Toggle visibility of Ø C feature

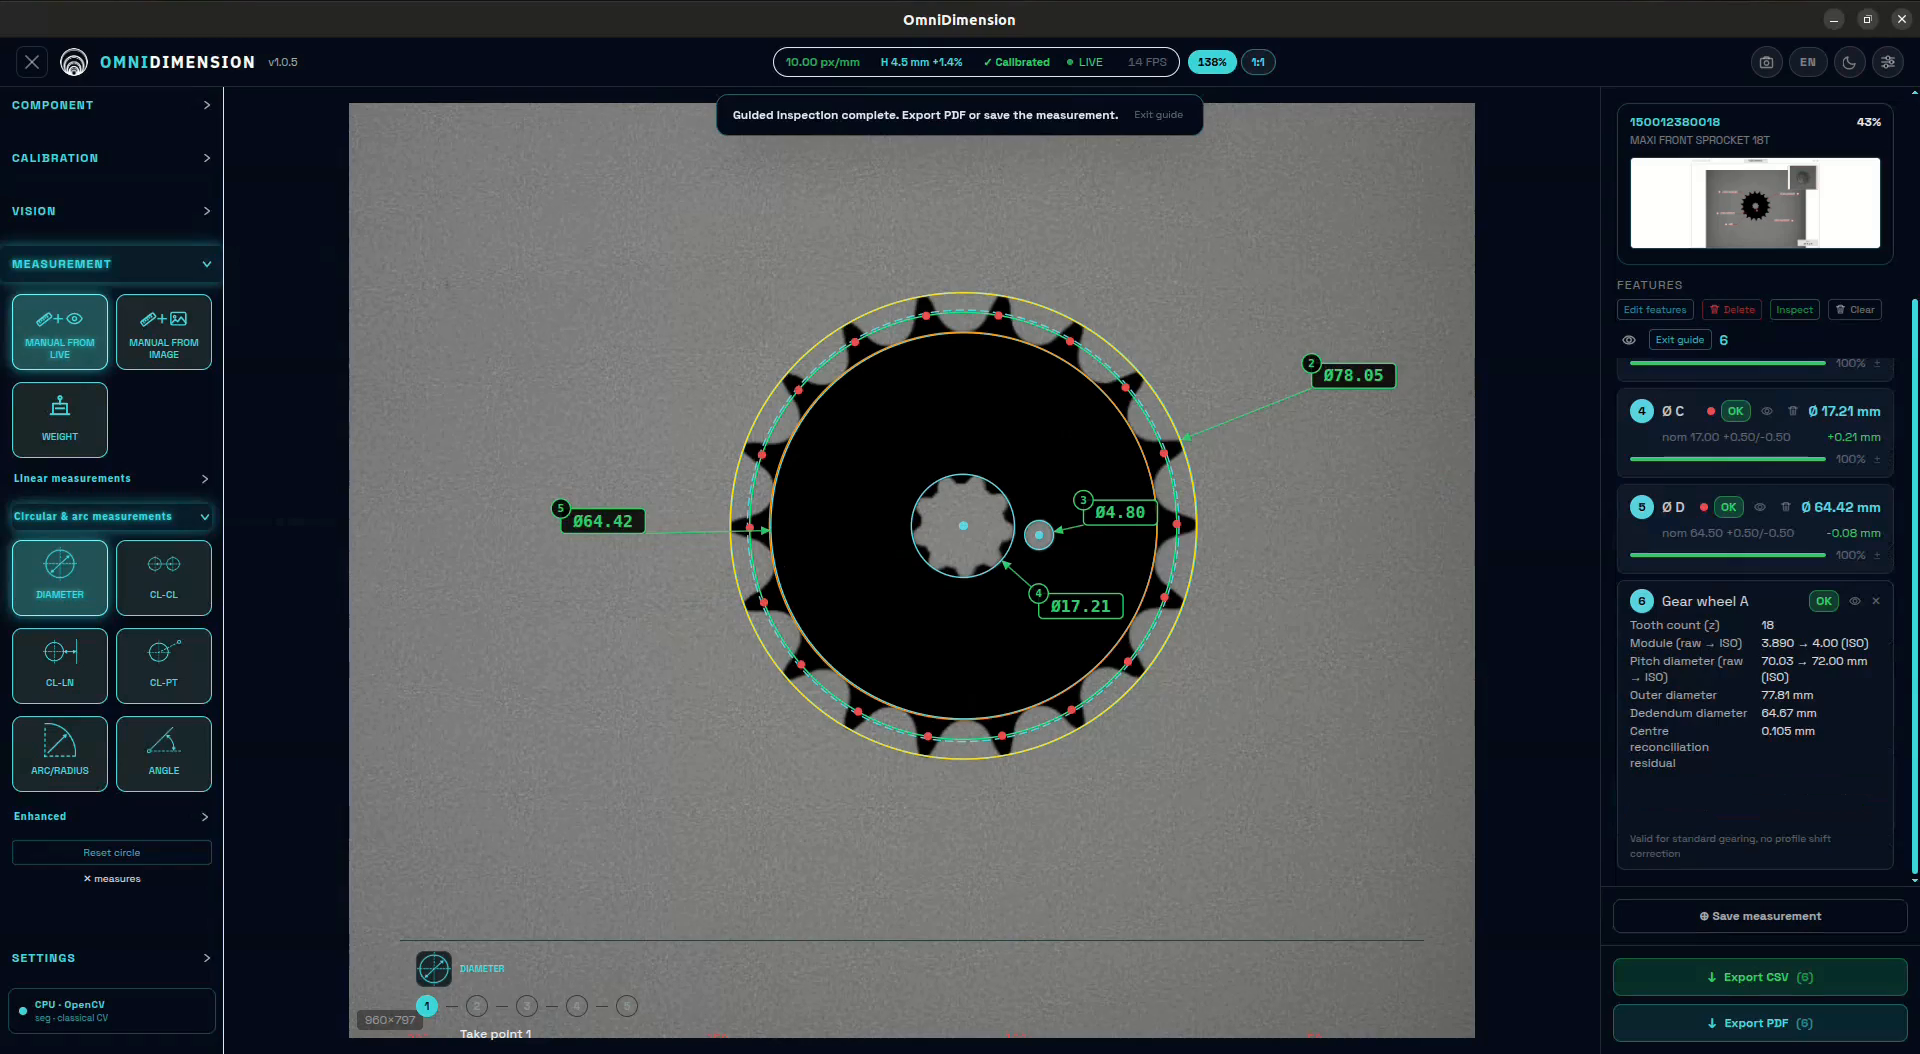click(1767, 411)
